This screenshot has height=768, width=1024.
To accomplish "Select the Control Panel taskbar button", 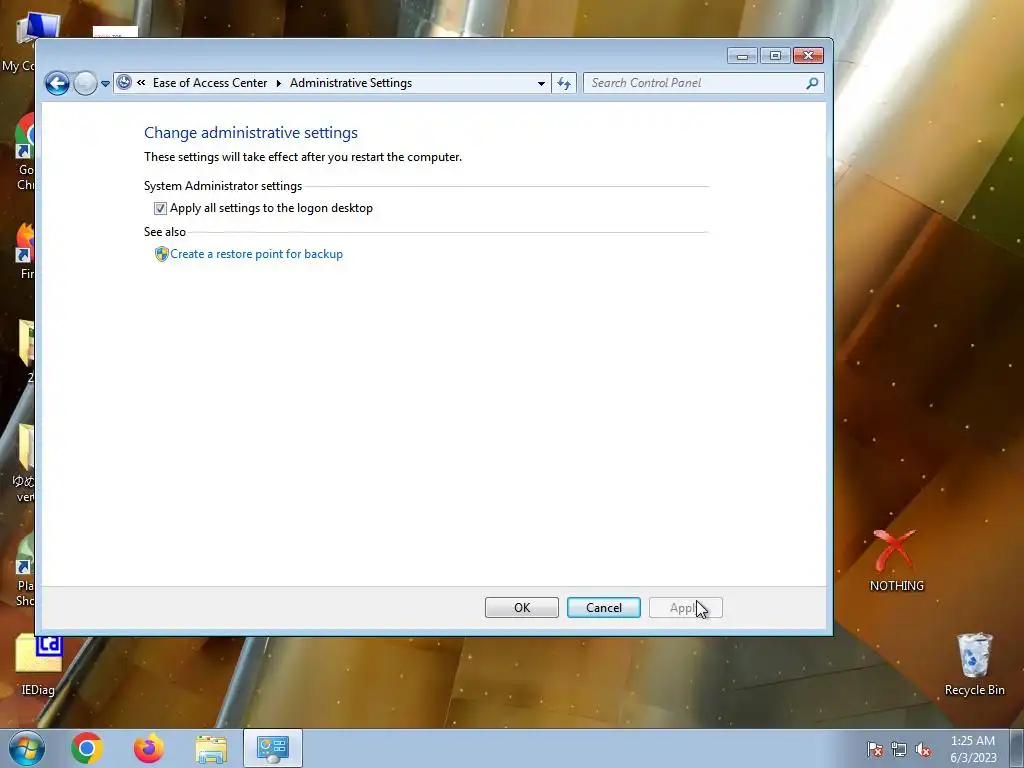I will tap(272, 748).
